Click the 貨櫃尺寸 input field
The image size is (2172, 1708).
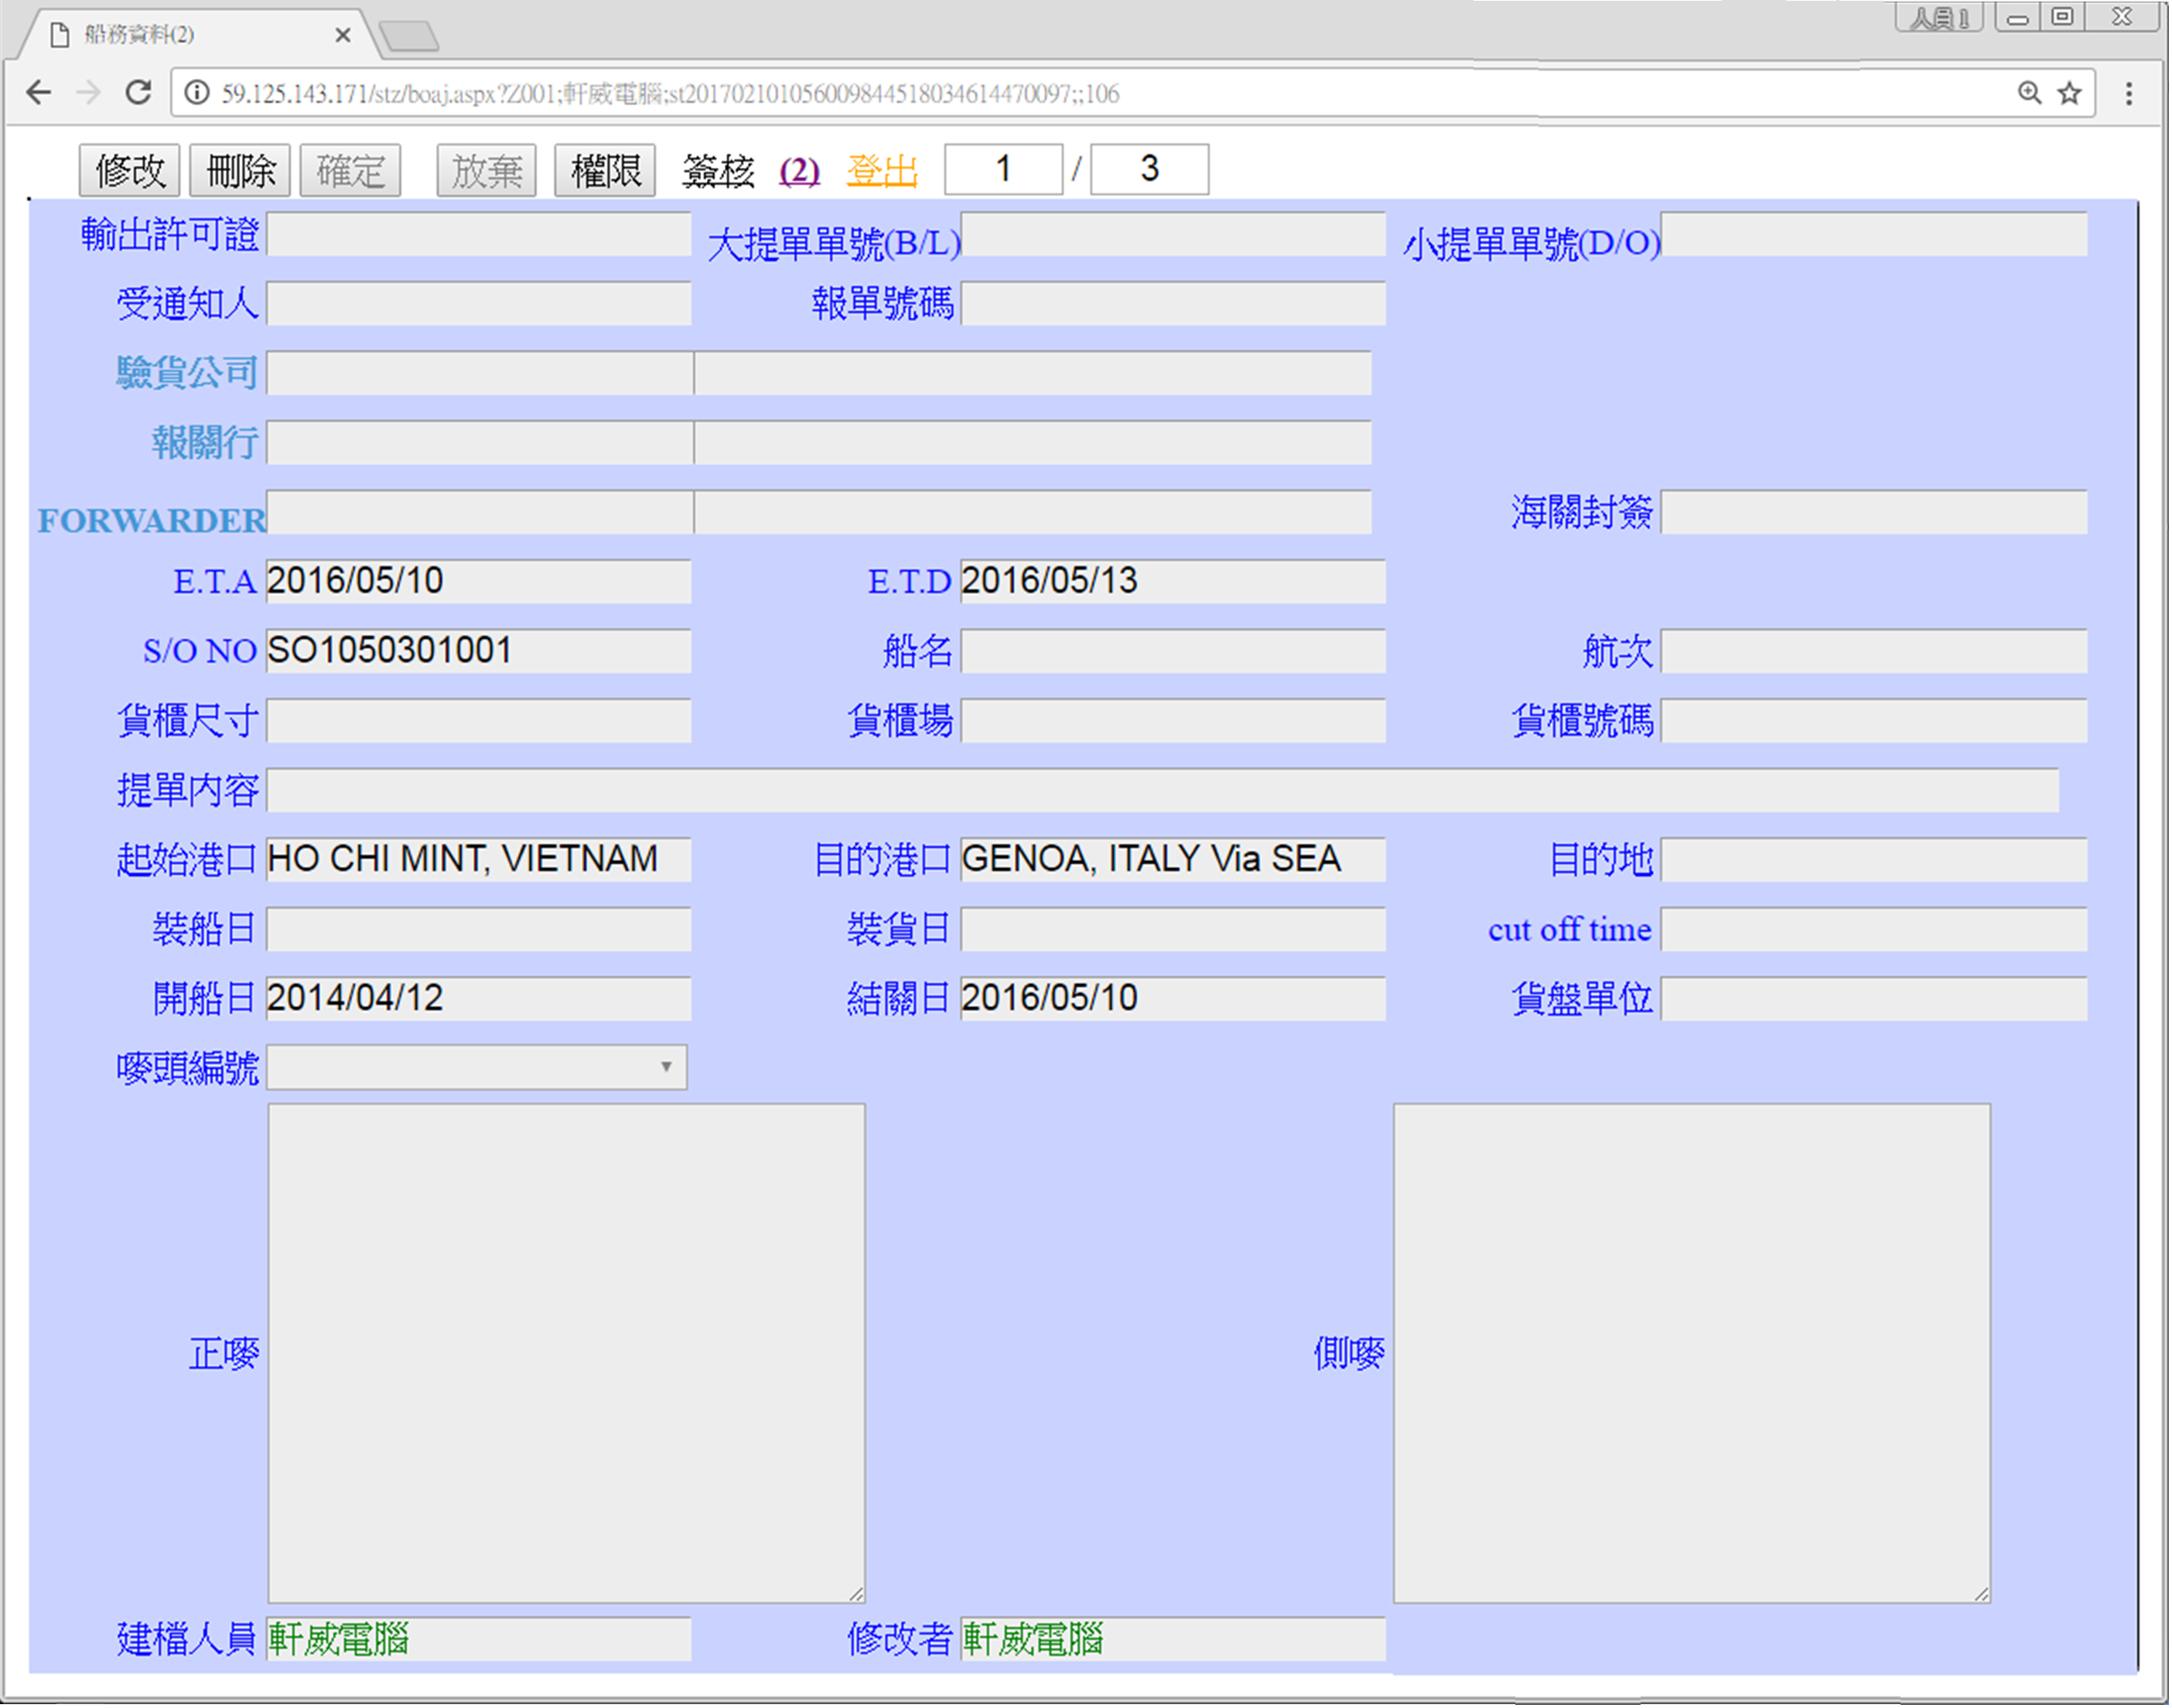coord(479,721)
